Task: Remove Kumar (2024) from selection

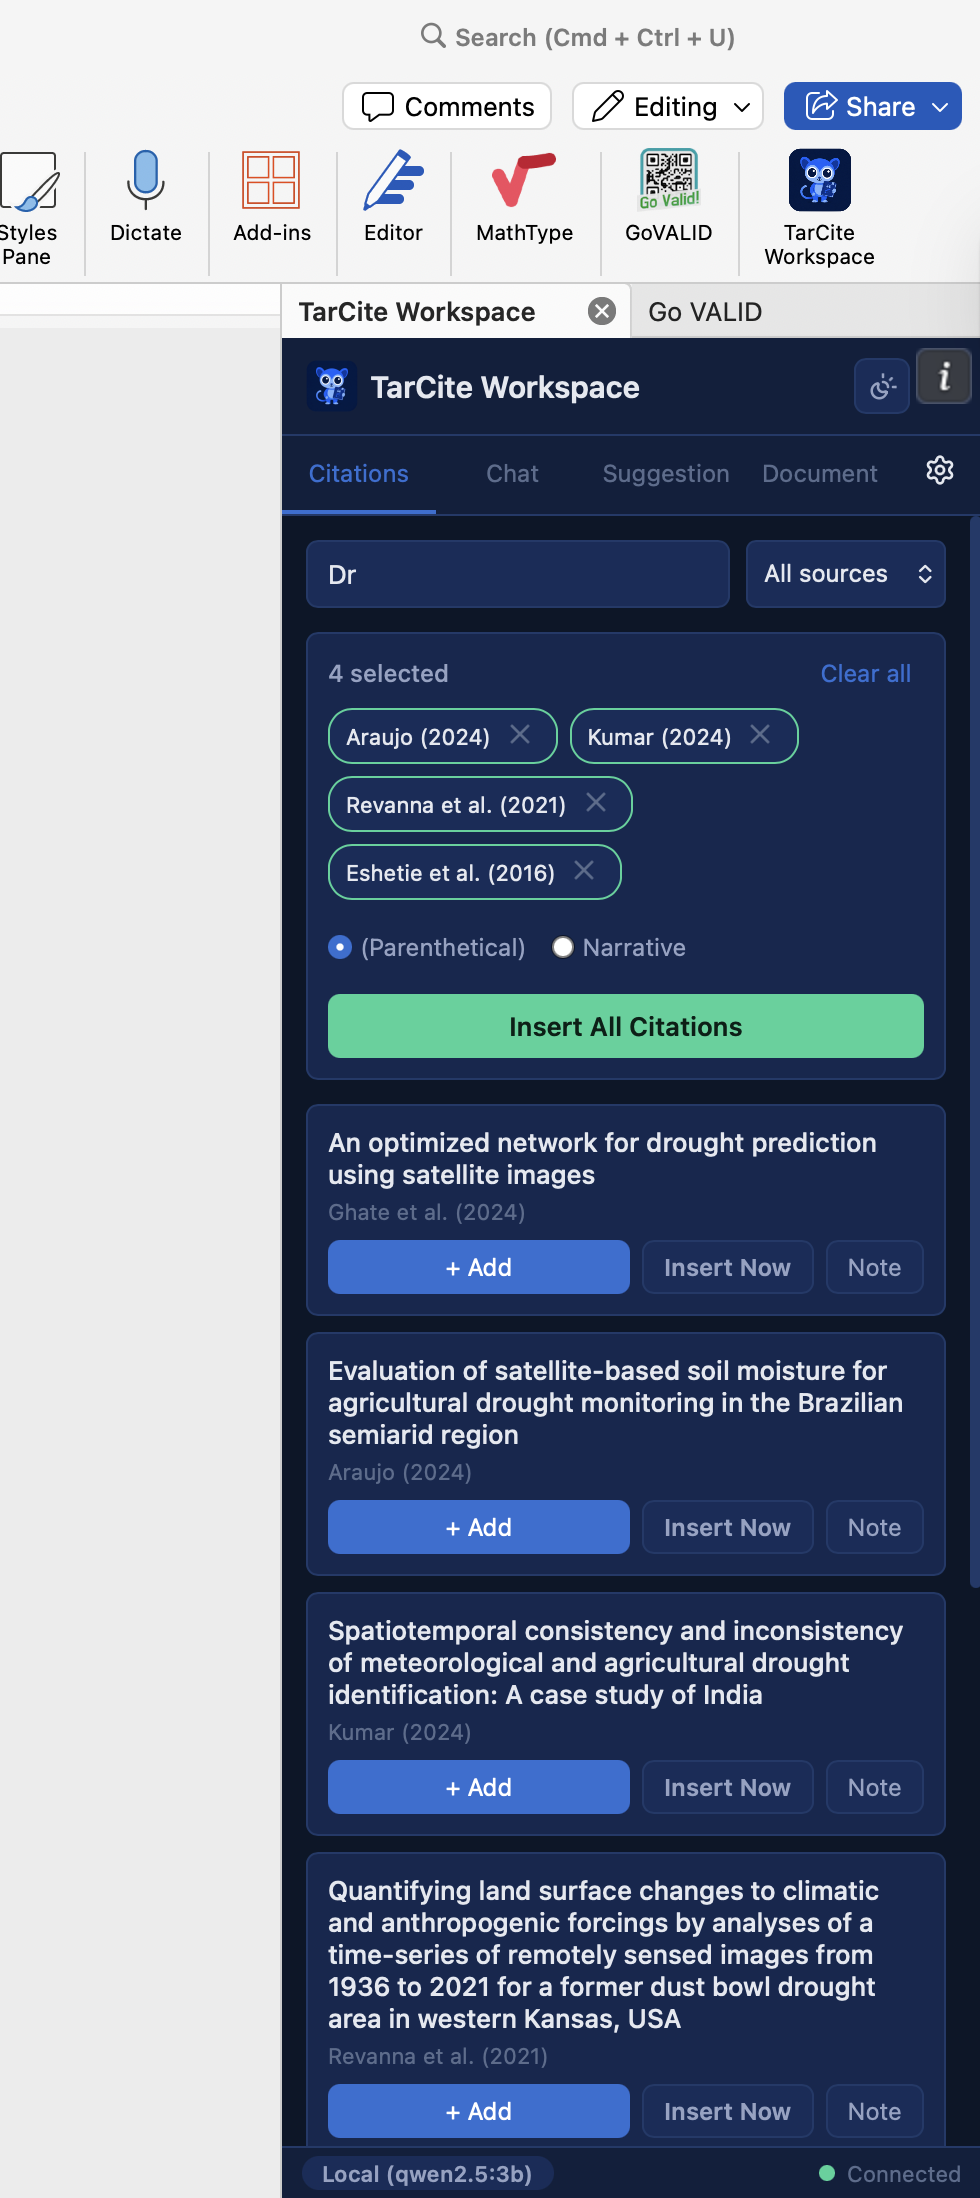Action: (760, 735)
